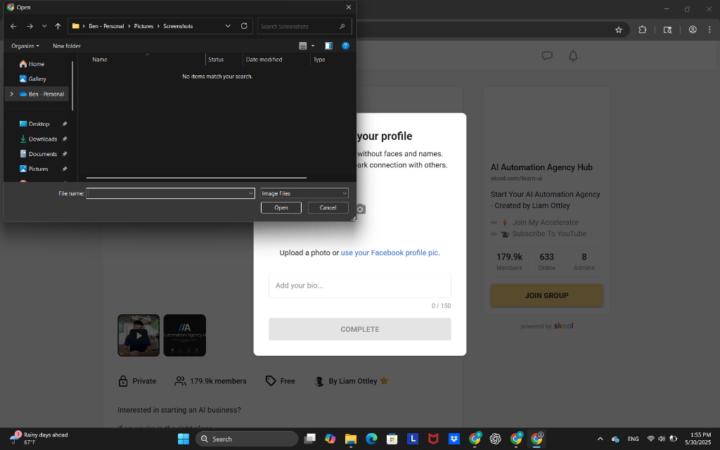Refresh the Screenshots folder listing

click(x=244, y=26)
